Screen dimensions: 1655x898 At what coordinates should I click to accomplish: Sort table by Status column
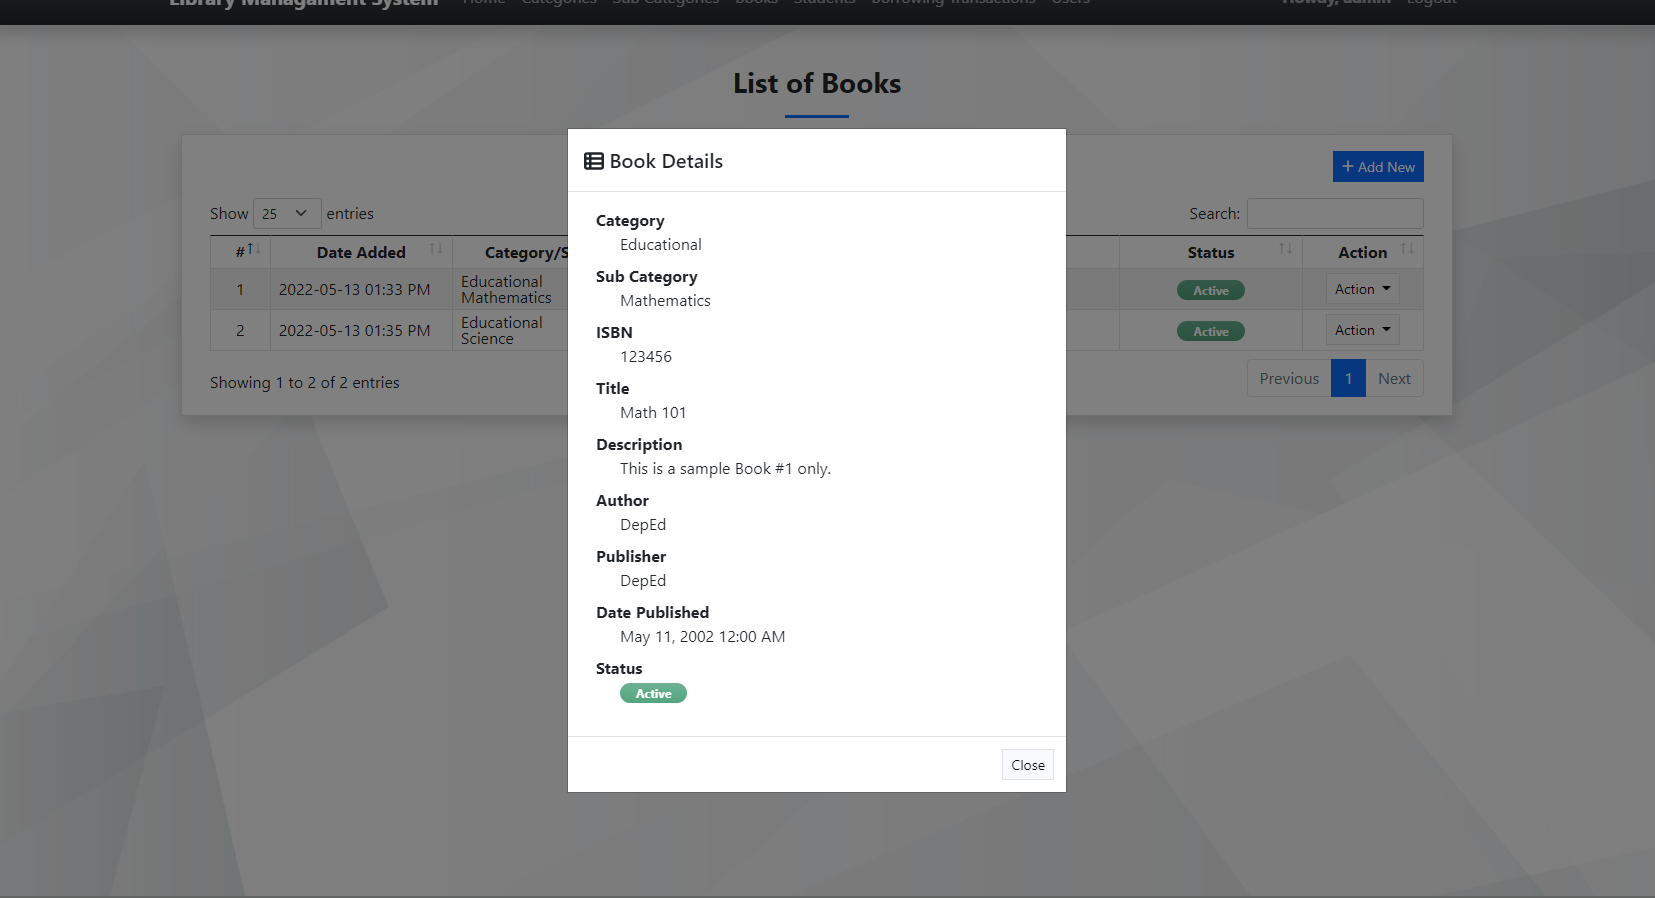(1211, 252)
